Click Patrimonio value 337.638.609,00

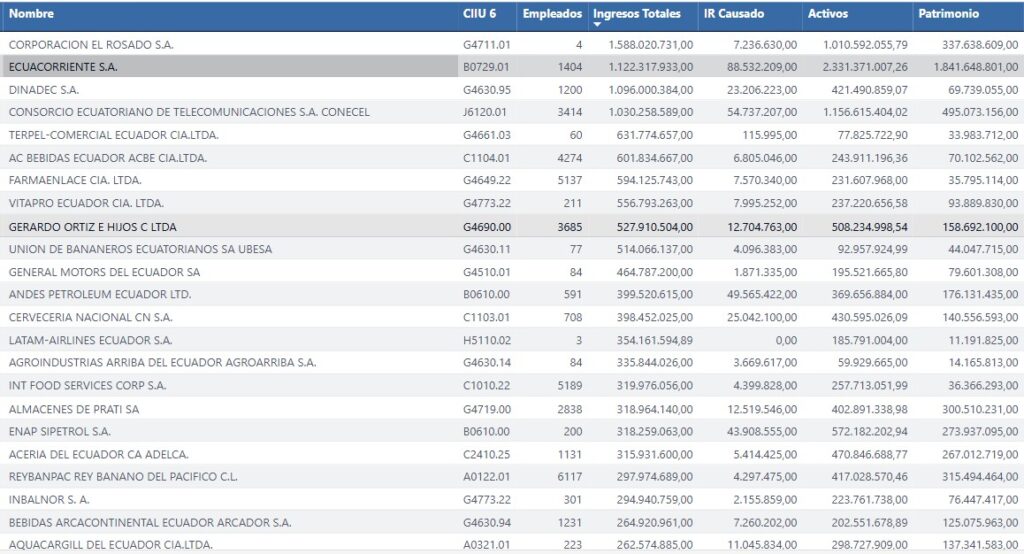click(x=980, y=44)
